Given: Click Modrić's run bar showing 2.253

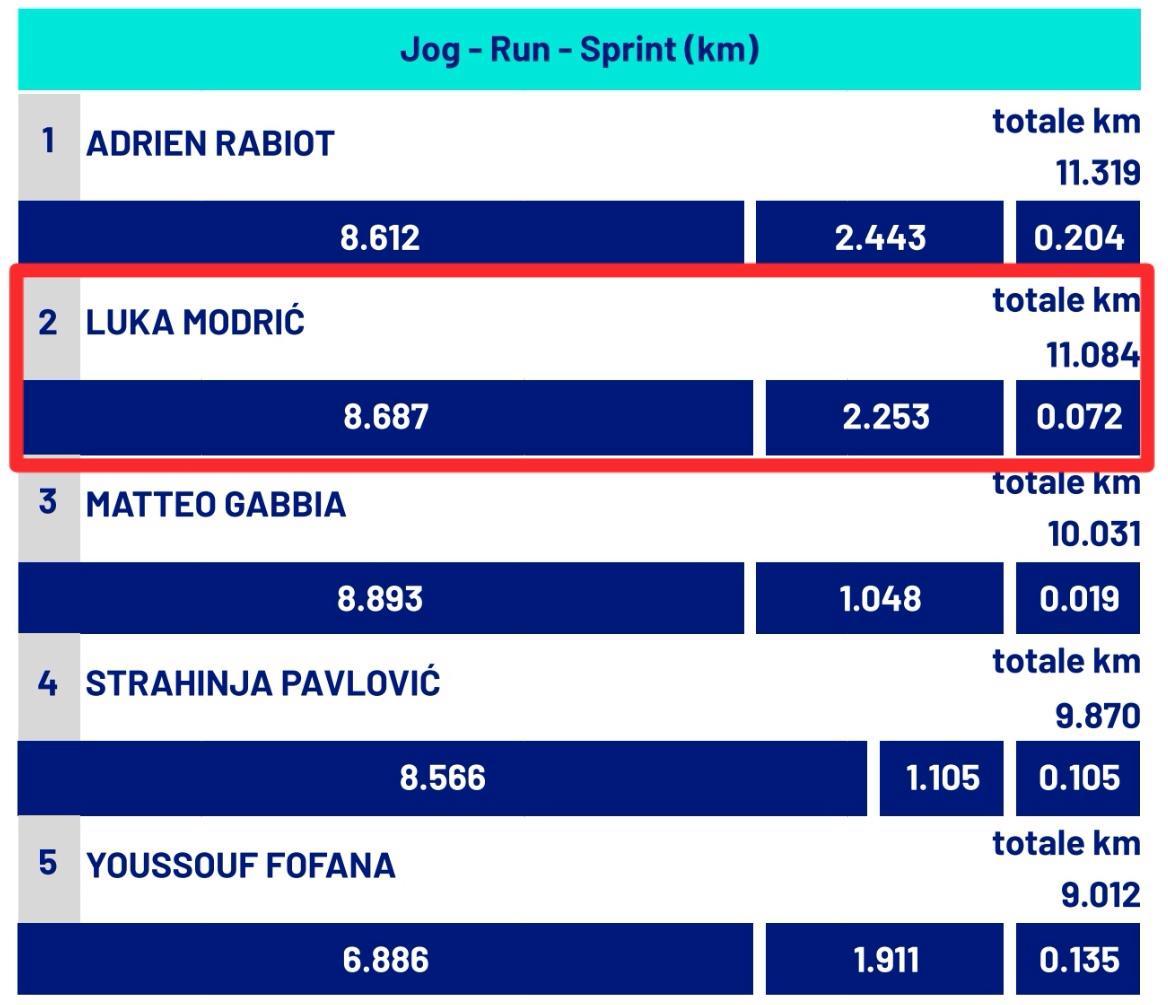Looking at the screenshot, I should 885,417.
